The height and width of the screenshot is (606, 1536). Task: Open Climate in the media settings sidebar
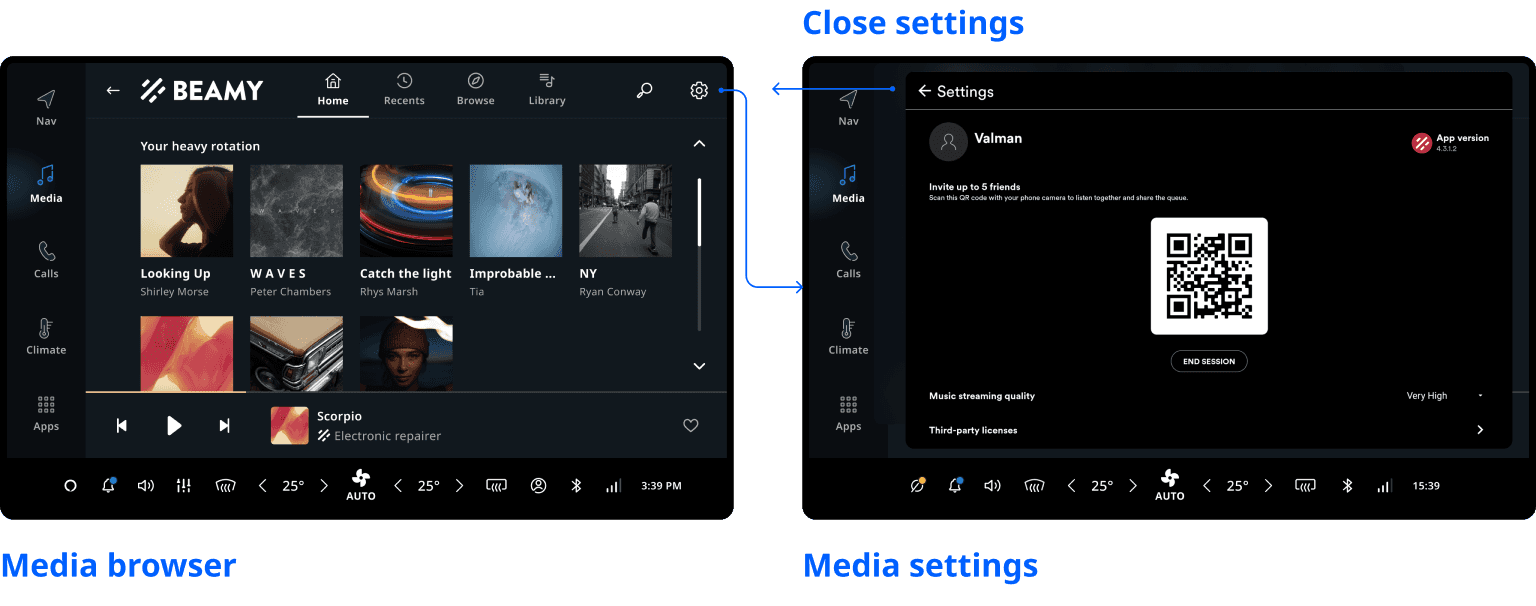point(848,336)
